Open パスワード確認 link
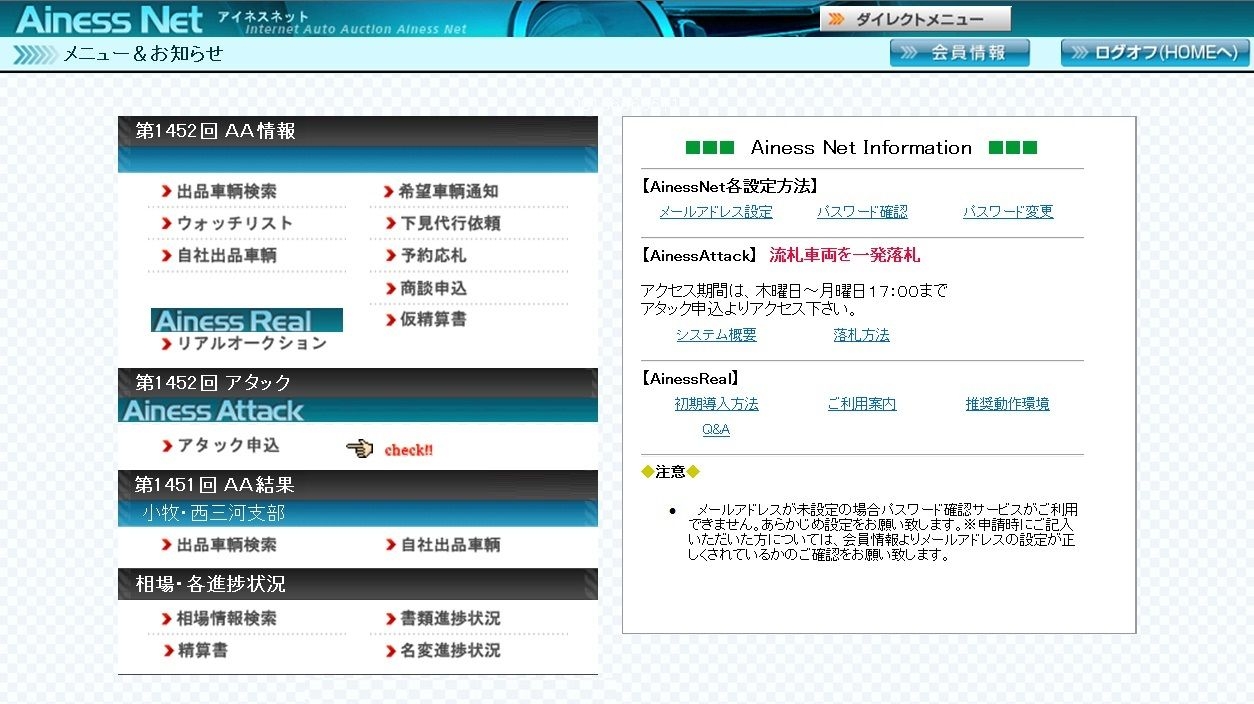Screen dimensions: 1254x704 coord(862,212)
